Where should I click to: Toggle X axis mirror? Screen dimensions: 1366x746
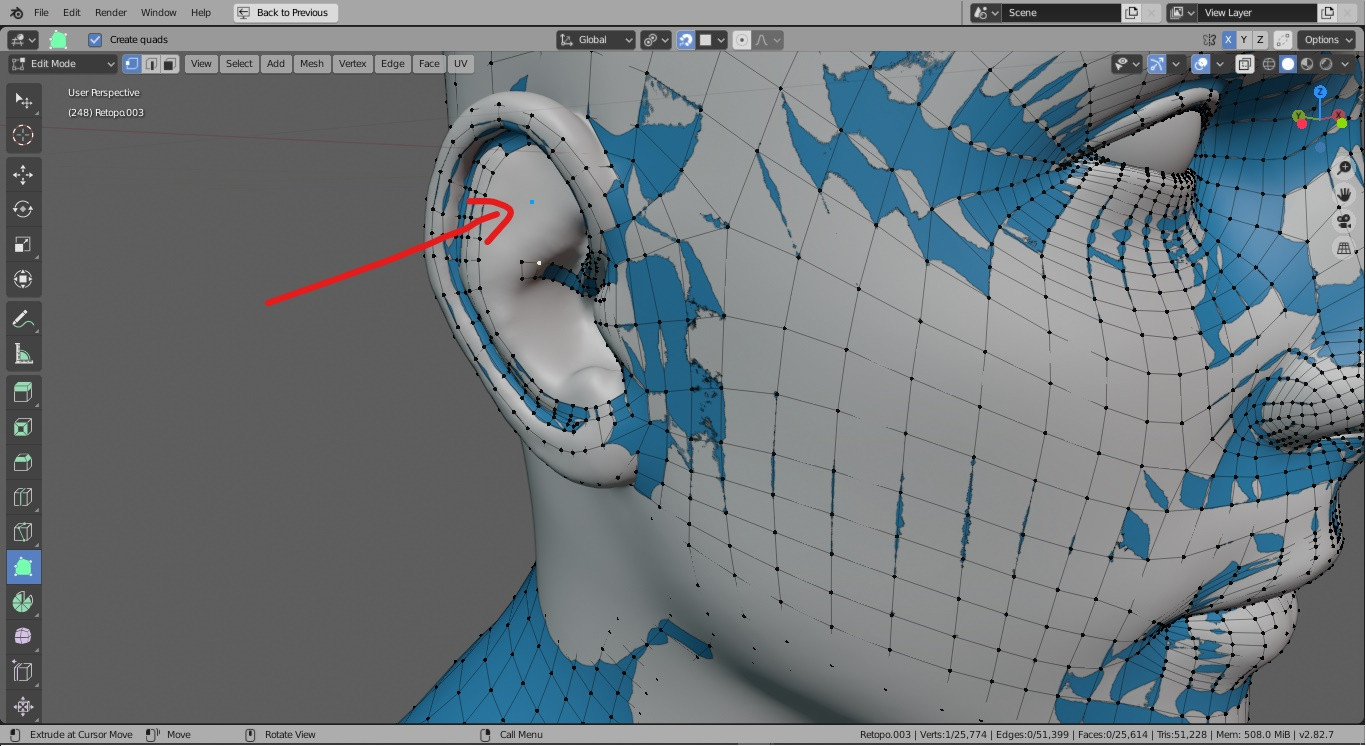point(1228,40)
